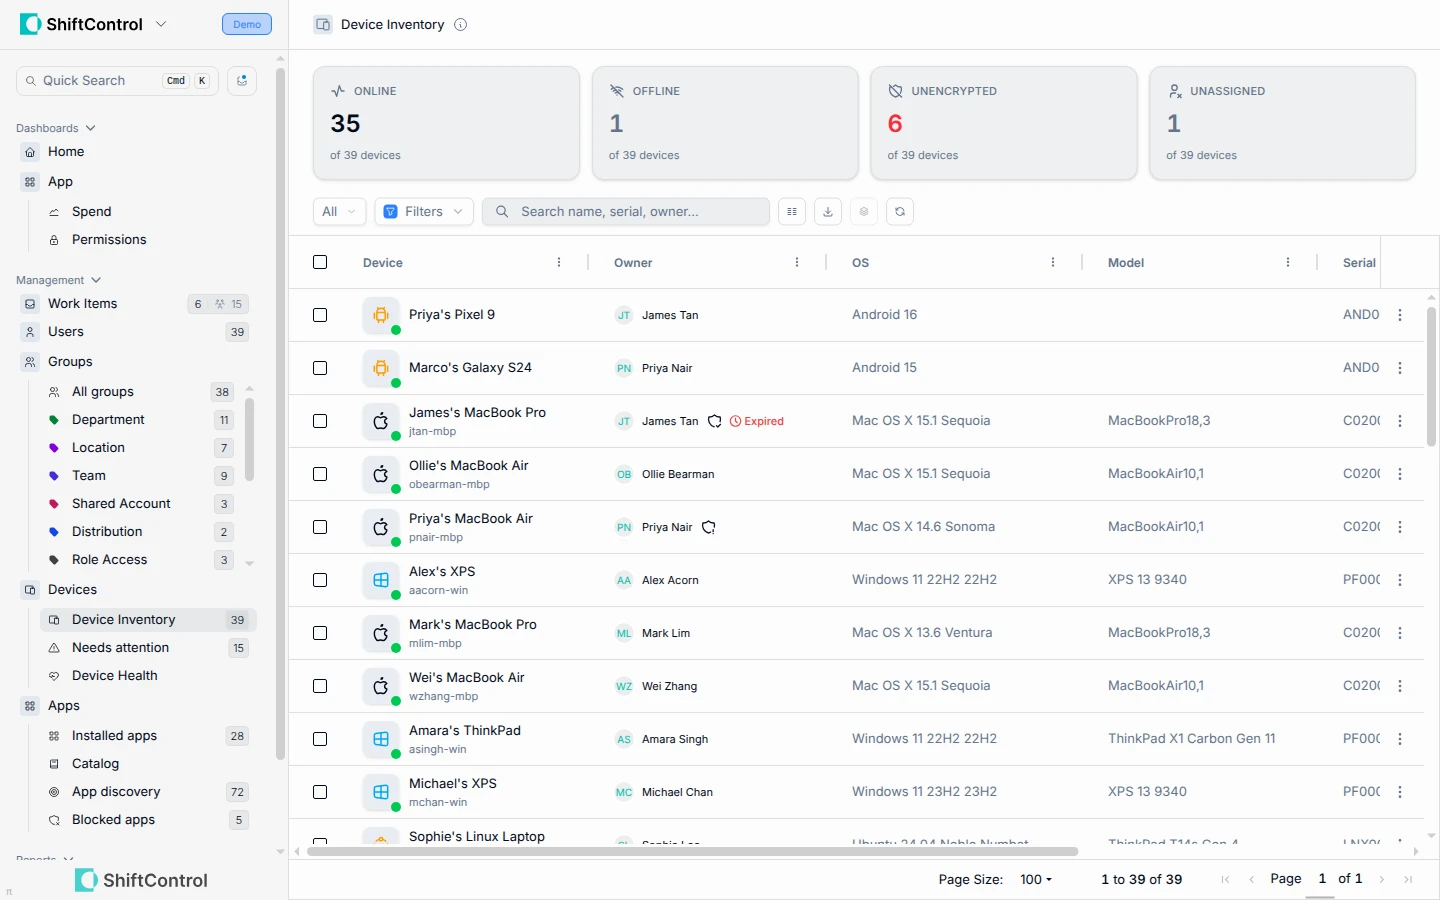The image size is (1440, 900).
Task: Mark the checkbox for Michael's XPS
Action: click(x=320, y=792)
